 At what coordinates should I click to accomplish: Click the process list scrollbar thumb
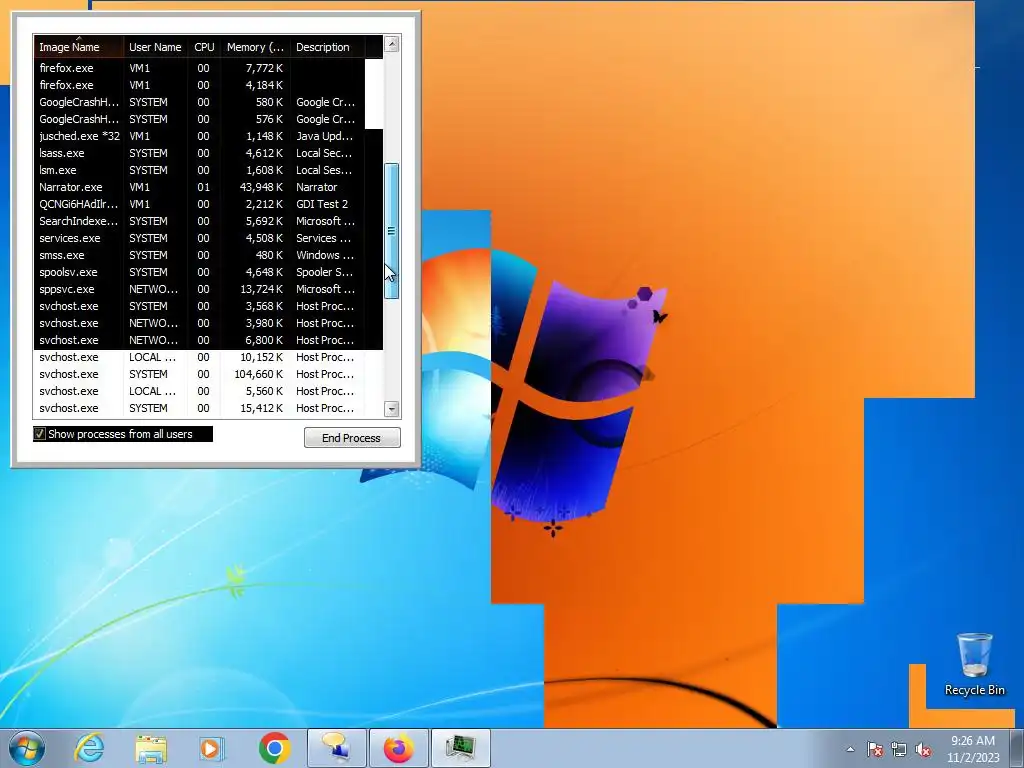[x=392, y=231]
